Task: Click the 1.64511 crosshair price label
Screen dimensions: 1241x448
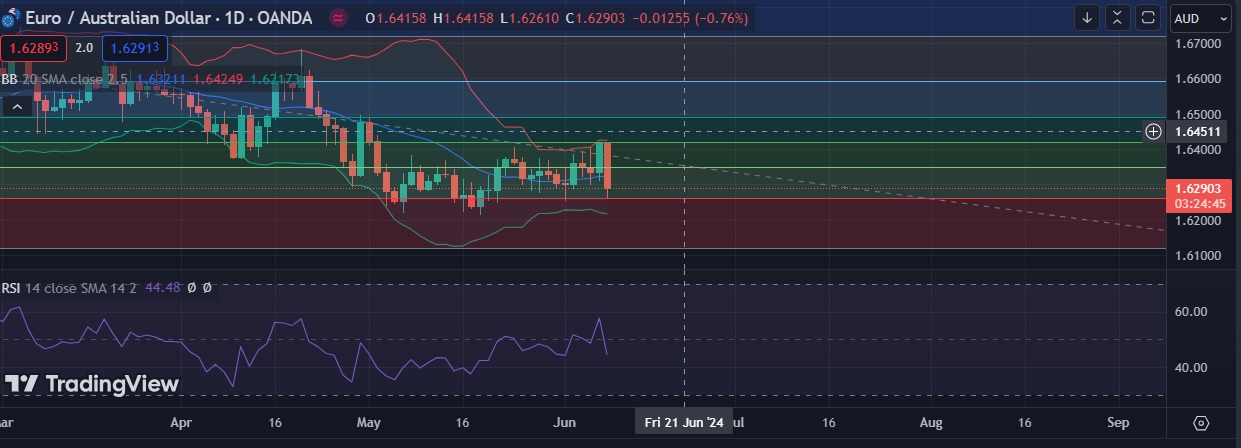Action: pyautogui.click(x=1197, y=131)
